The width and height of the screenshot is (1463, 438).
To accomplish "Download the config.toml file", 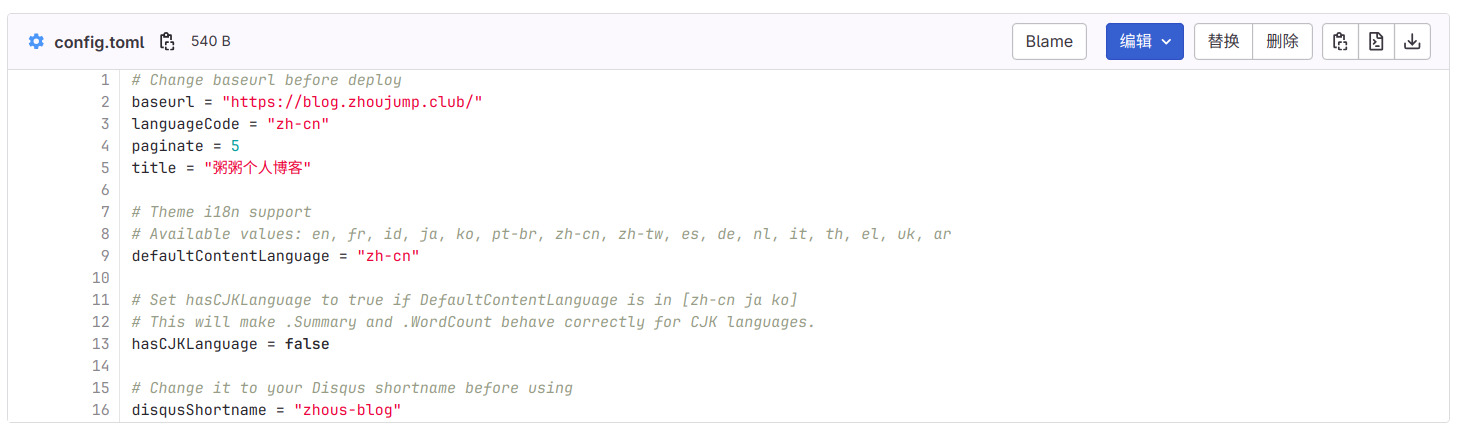I will click(x=1412, y=42).
